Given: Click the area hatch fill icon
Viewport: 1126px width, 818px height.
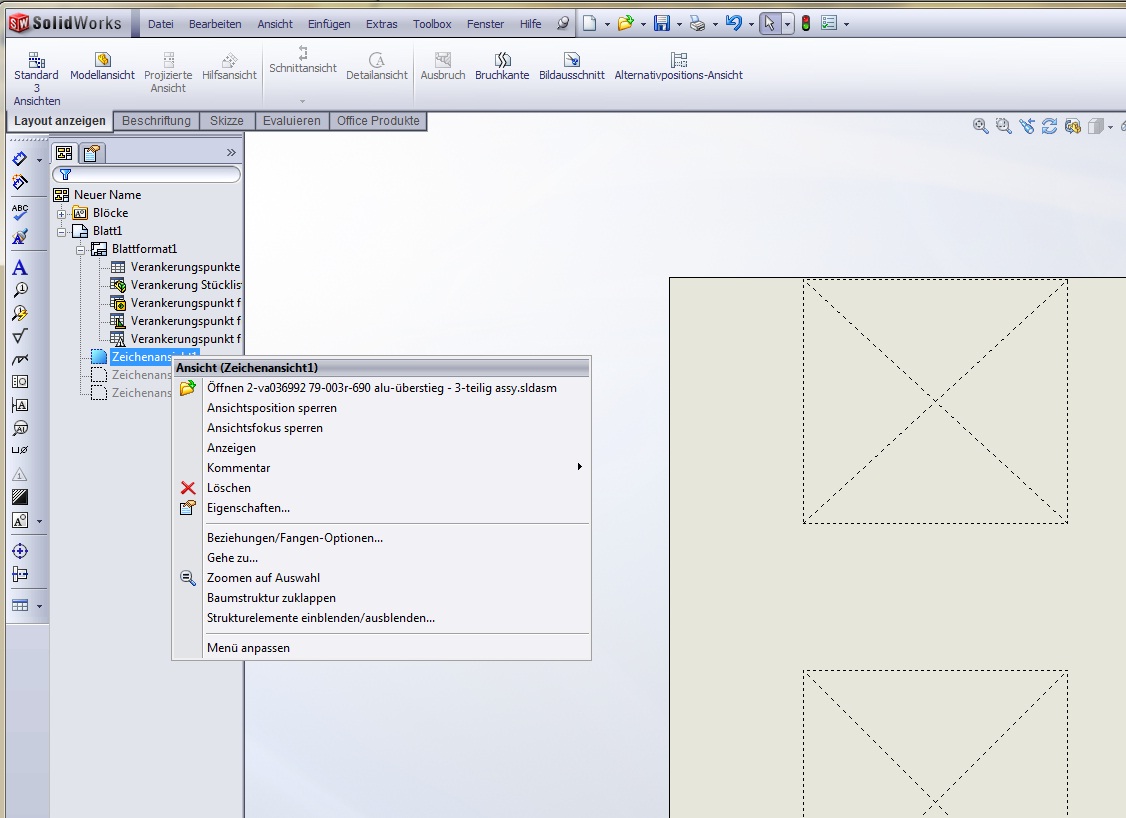Looking at the screenshot, I should pyautogui.click(x=20, y=497).
